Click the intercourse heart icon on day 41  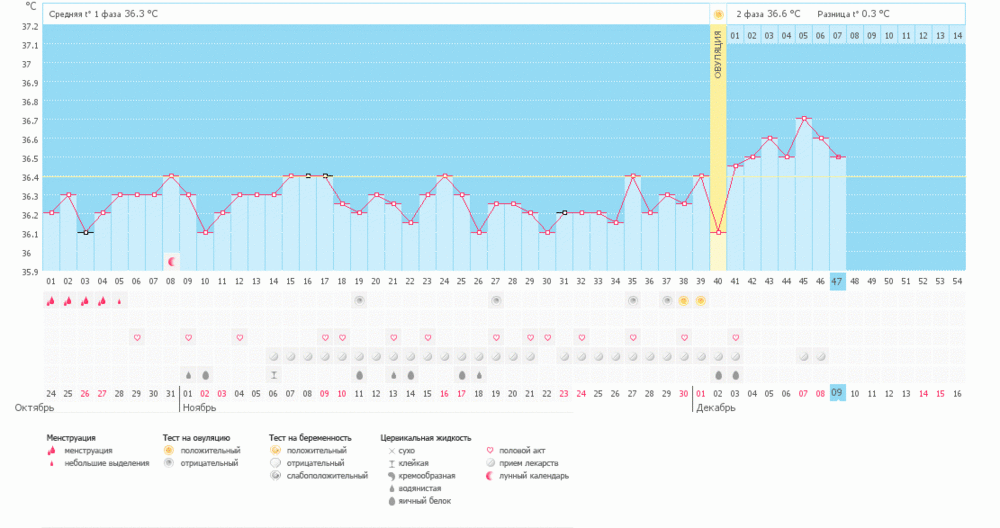(735, 337)
